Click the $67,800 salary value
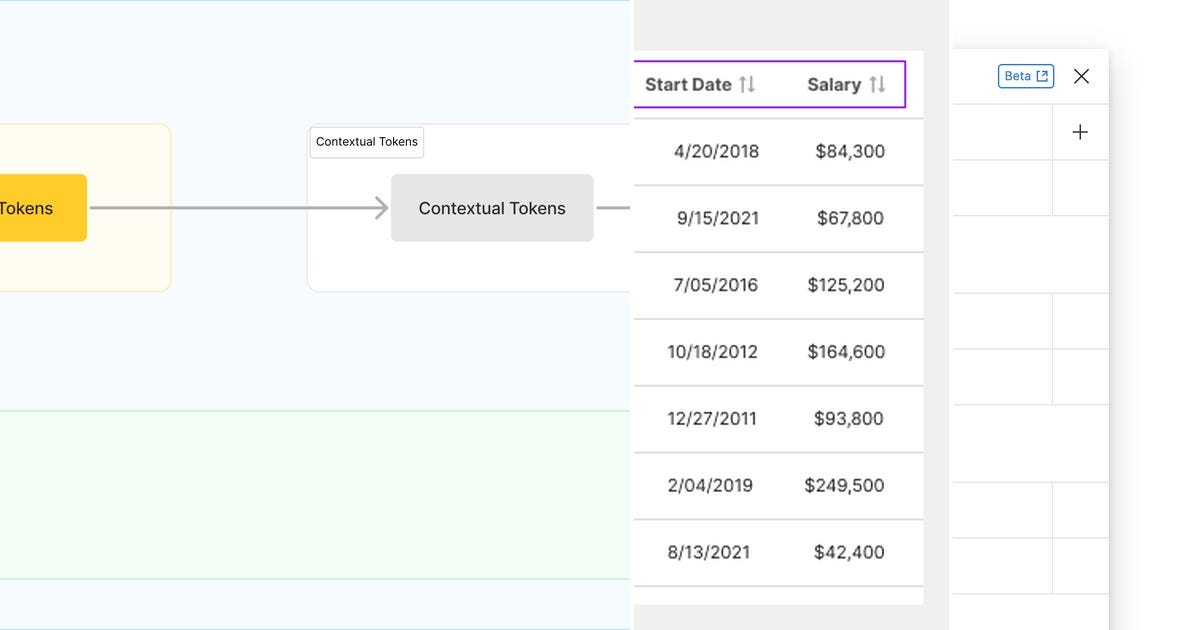Image resolution: width=1200 pixels, height=630 pixels. 850,218
